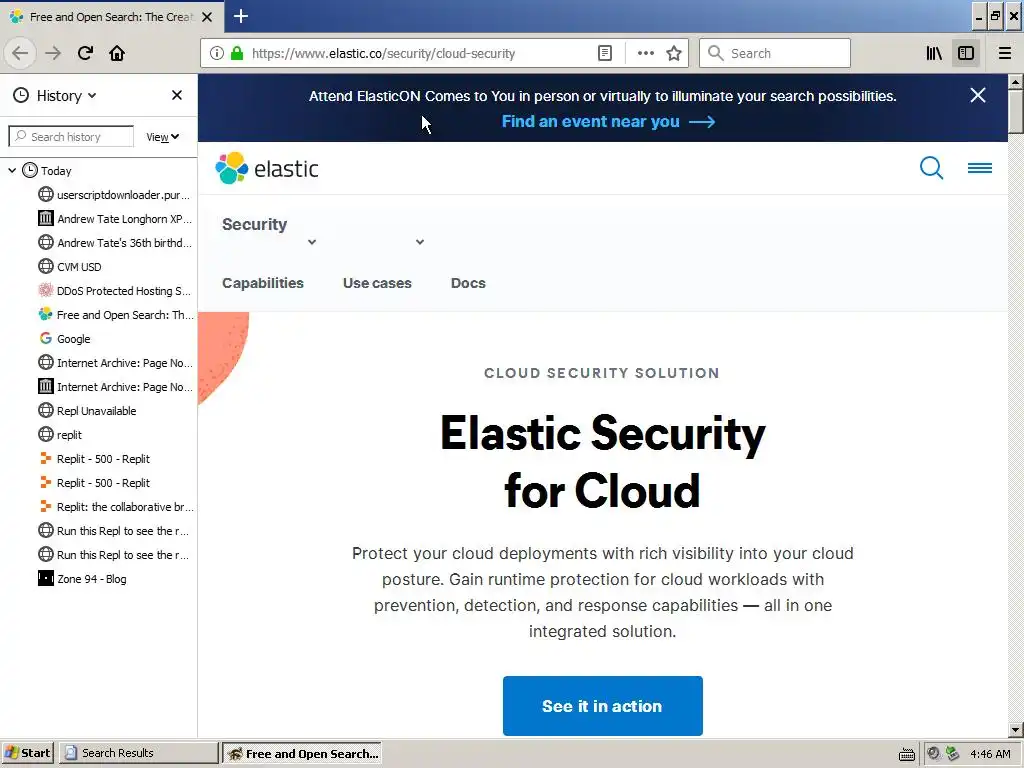
Task: Open a new tab with plus button
Action: 241,16
